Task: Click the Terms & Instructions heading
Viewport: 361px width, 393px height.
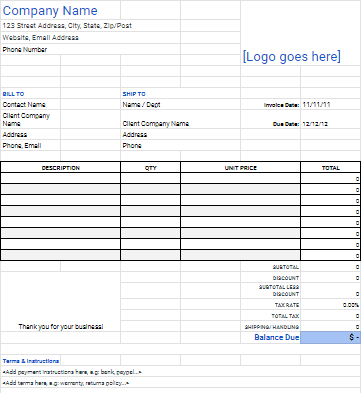Action: 31,361
